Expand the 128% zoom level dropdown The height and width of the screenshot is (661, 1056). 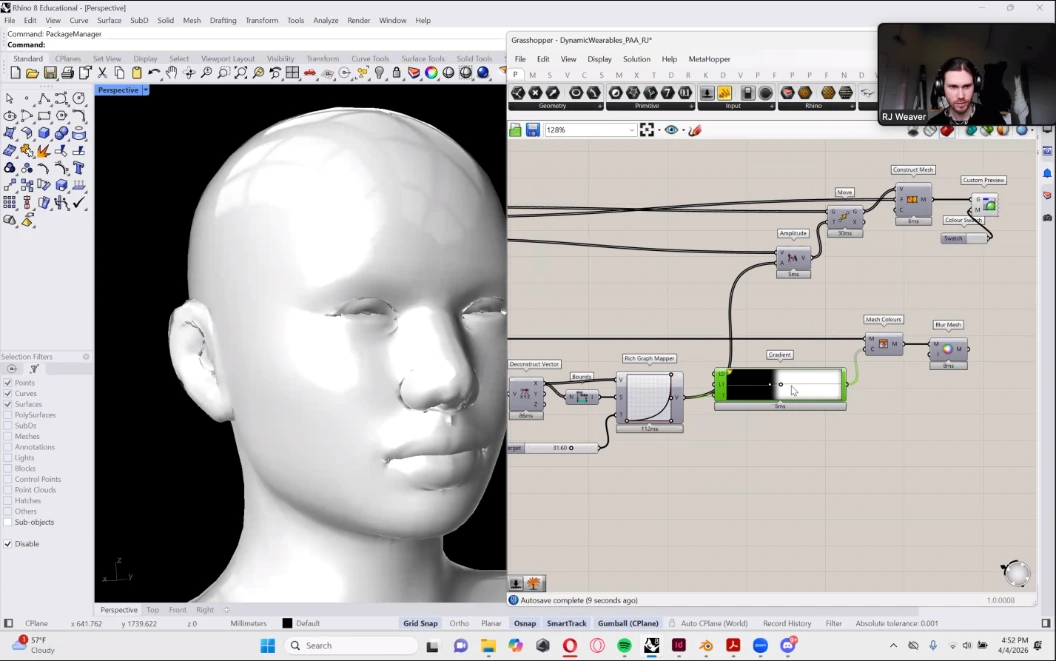click(x=632, y=130)
